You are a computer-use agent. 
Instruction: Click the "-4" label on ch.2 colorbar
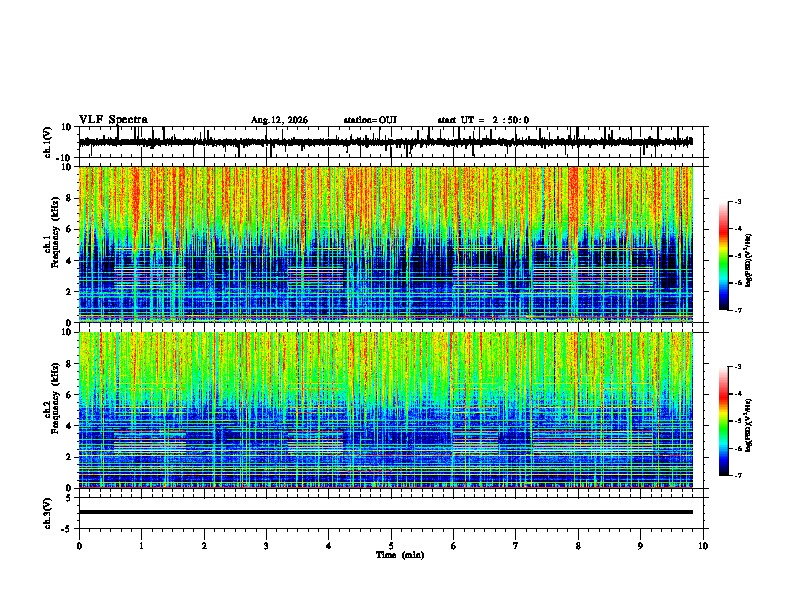pos(737,394)
